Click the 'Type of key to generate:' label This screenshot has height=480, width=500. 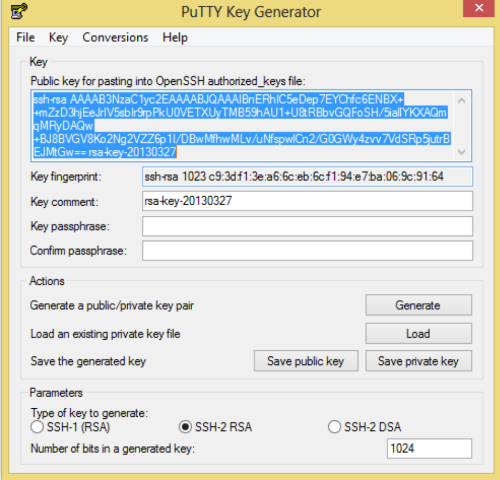coord(89,413)
